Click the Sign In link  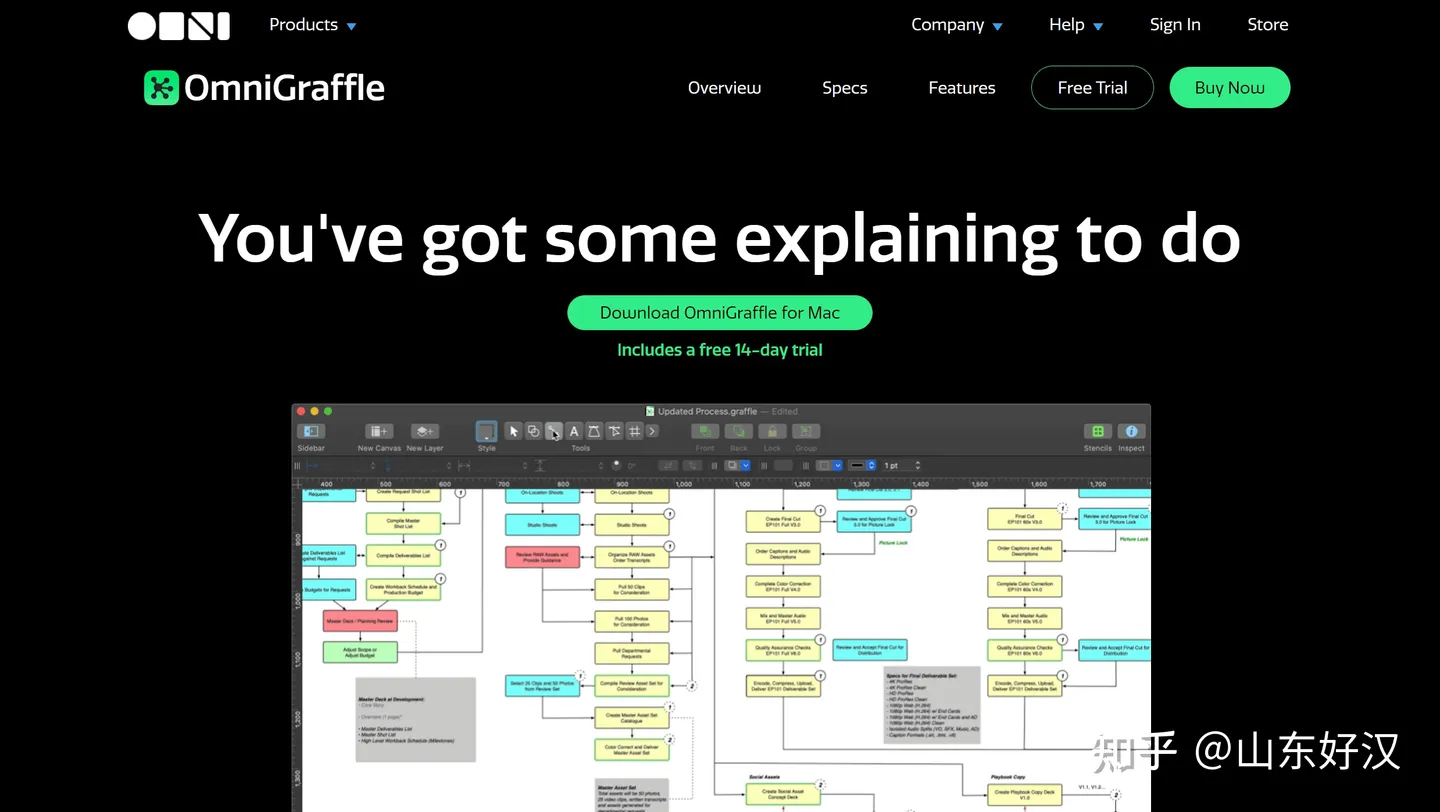[x=1175, y=25]
